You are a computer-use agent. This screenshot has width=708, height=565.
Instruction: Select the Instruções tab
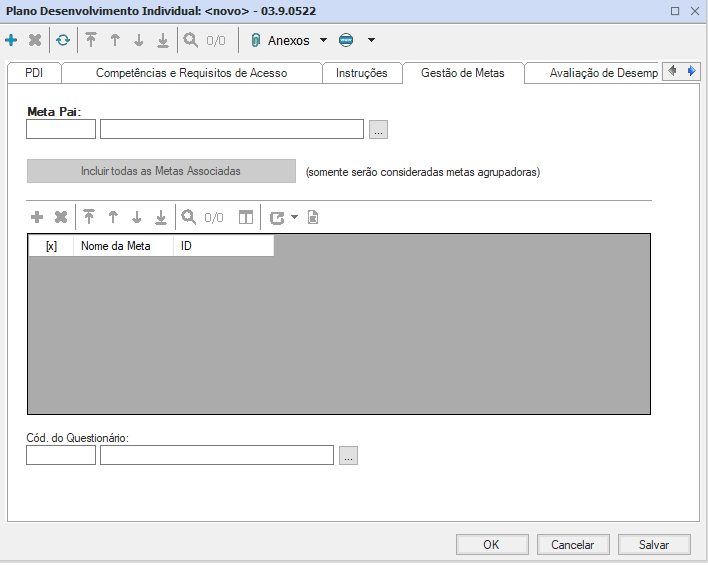pyautogui.click(x=361, y=73)
